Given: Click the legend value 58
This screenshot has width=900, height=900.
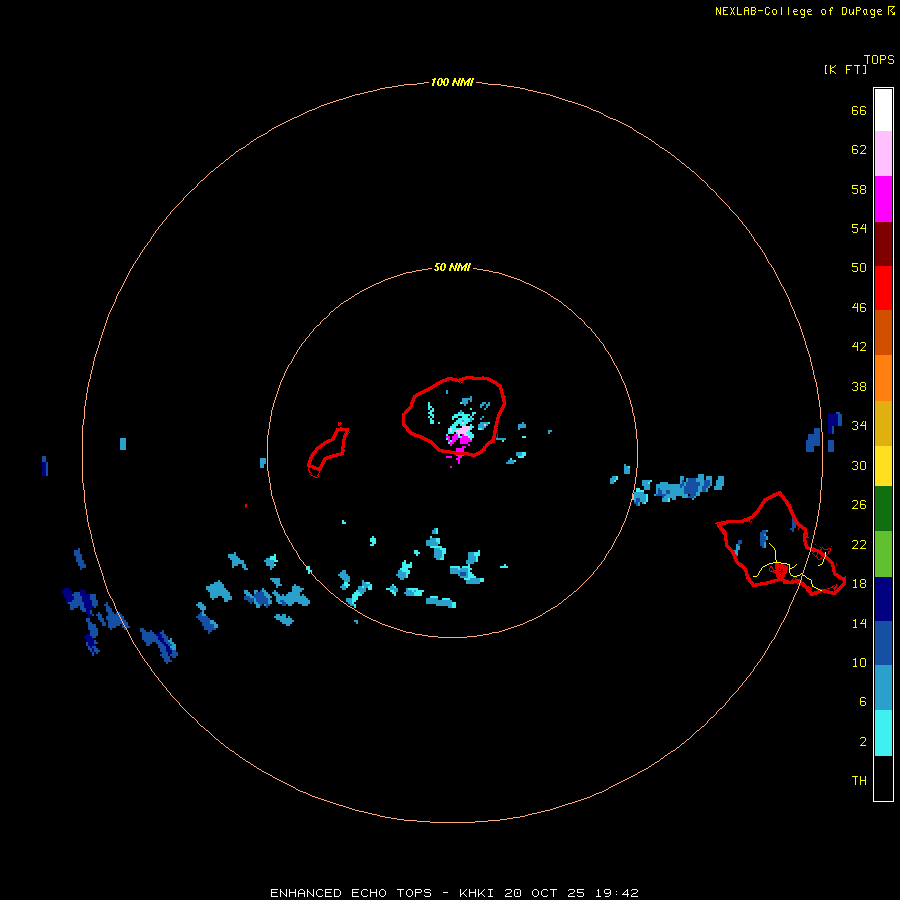Looking at the screenshot, I should 859,189.
